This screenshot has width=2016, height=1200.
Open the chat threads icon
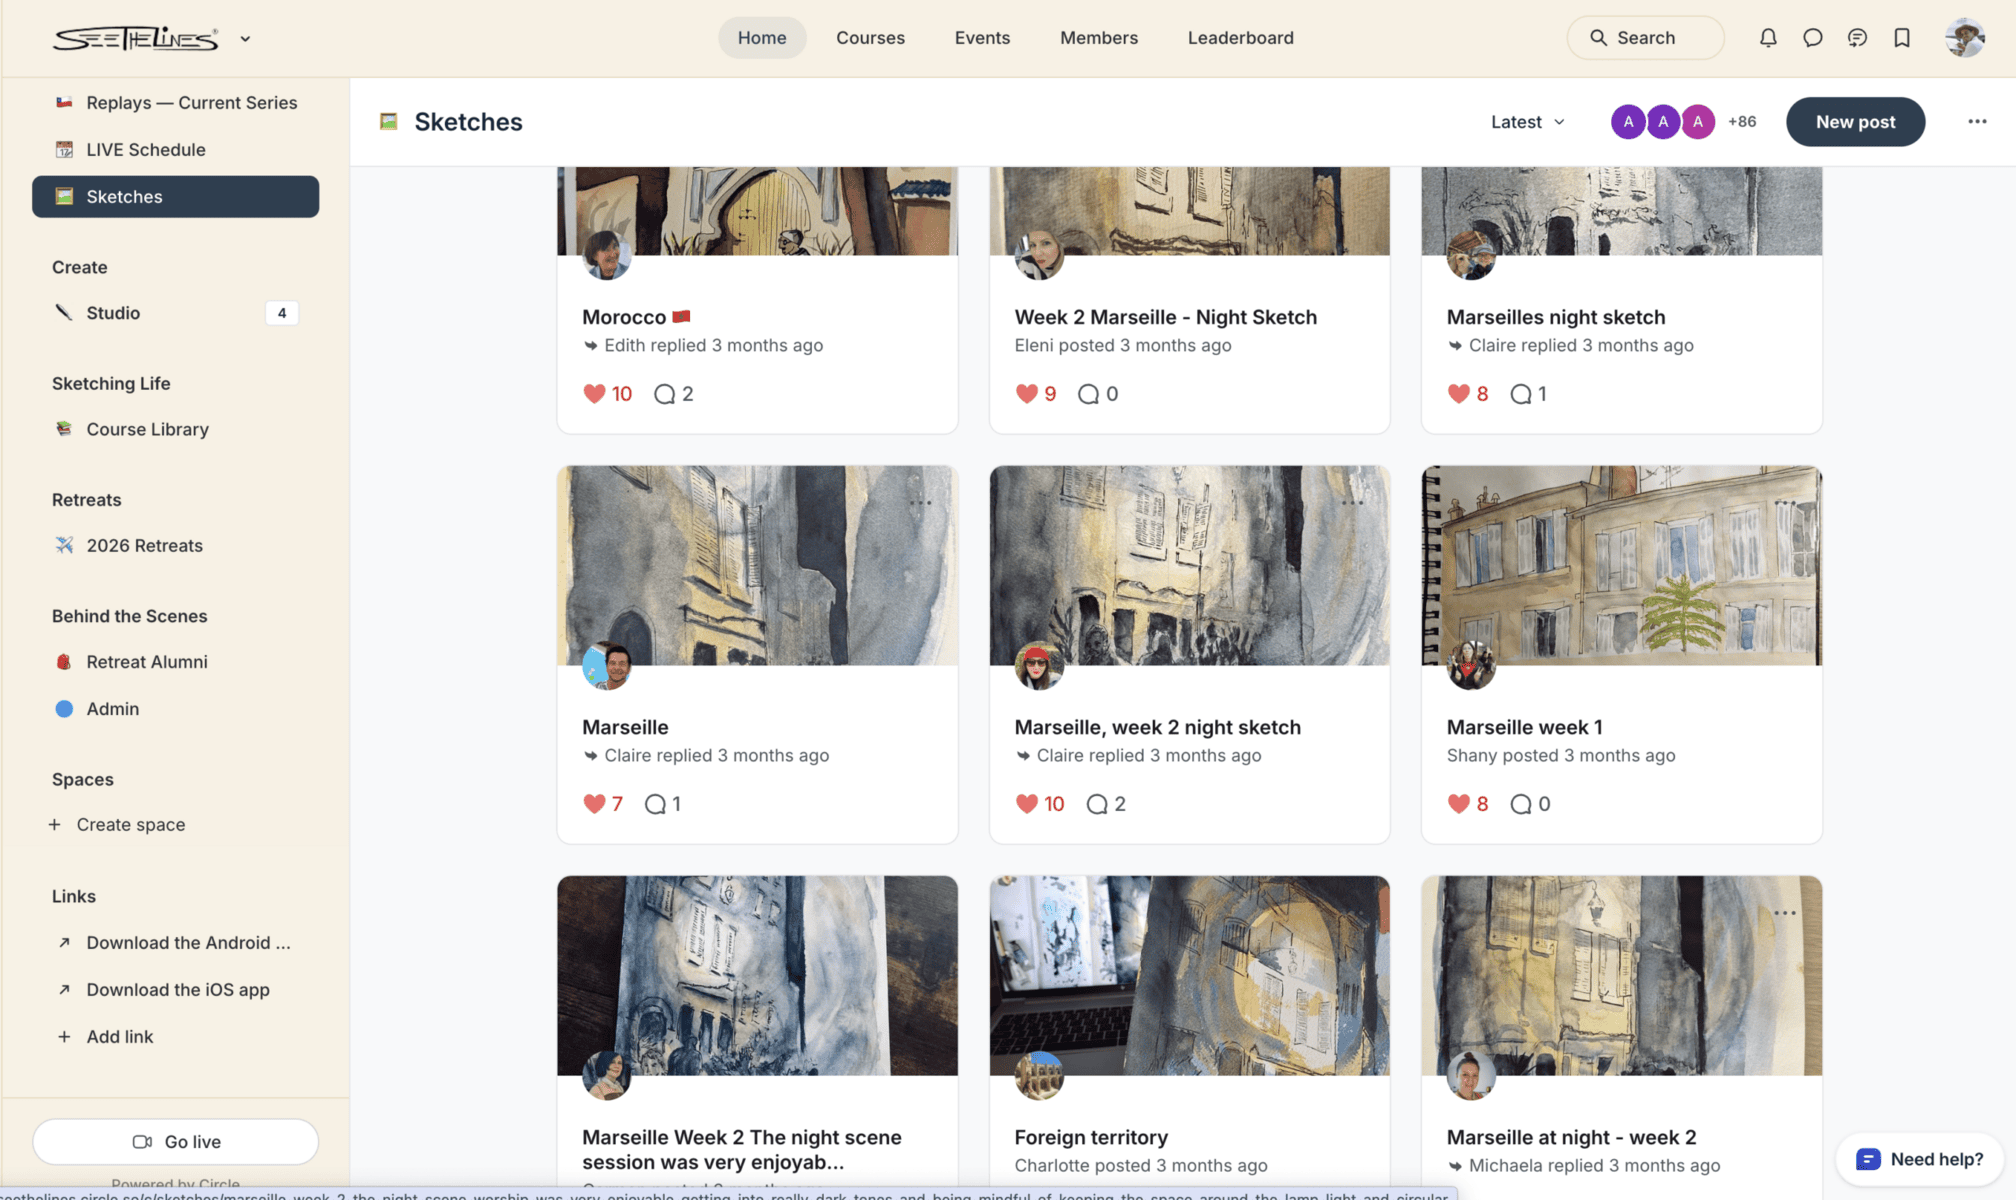pyautogui.click(x=1857, y=38)
